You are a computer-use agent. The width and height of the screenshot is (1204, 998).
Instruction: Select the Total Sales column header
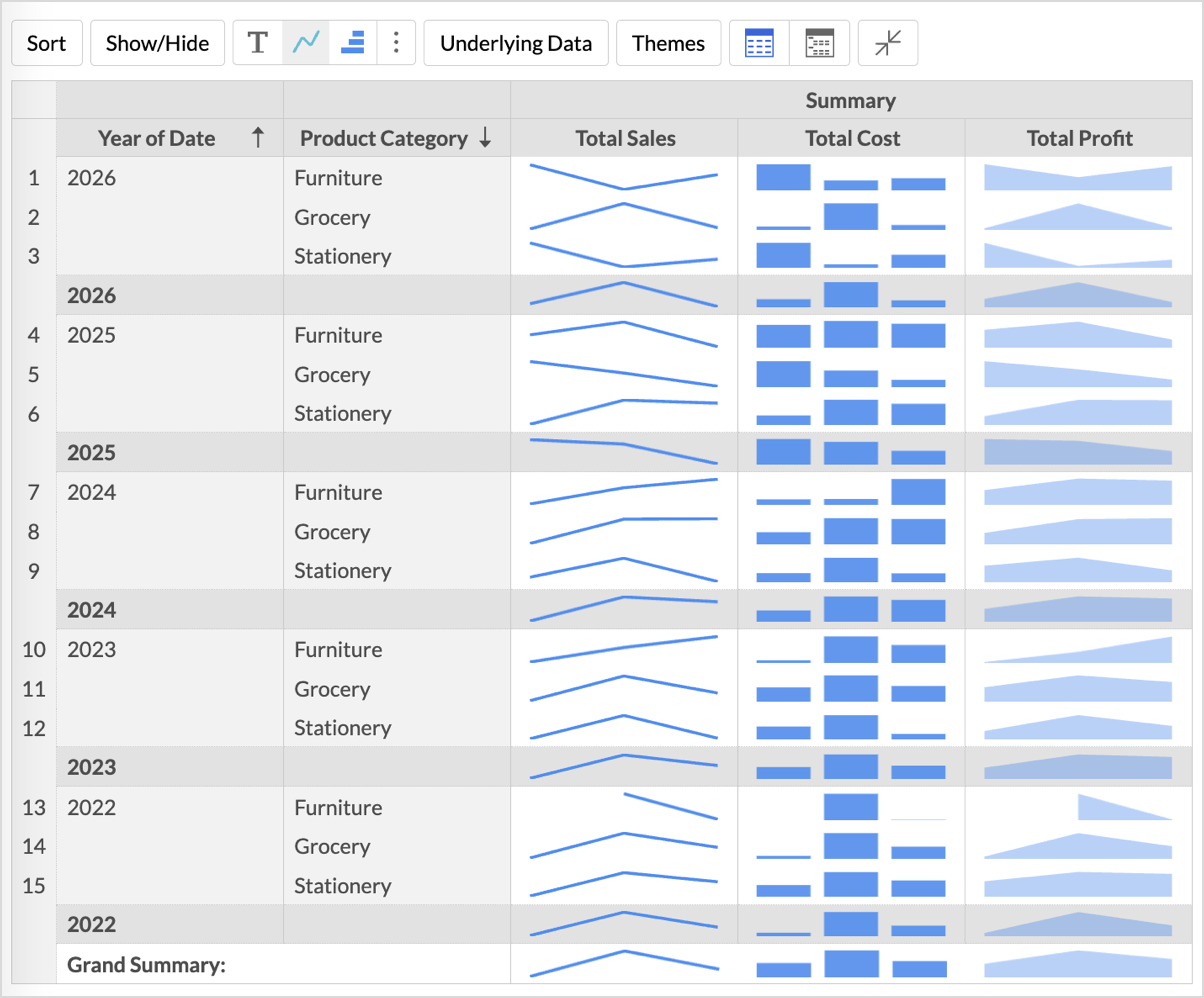click(625, 138)
